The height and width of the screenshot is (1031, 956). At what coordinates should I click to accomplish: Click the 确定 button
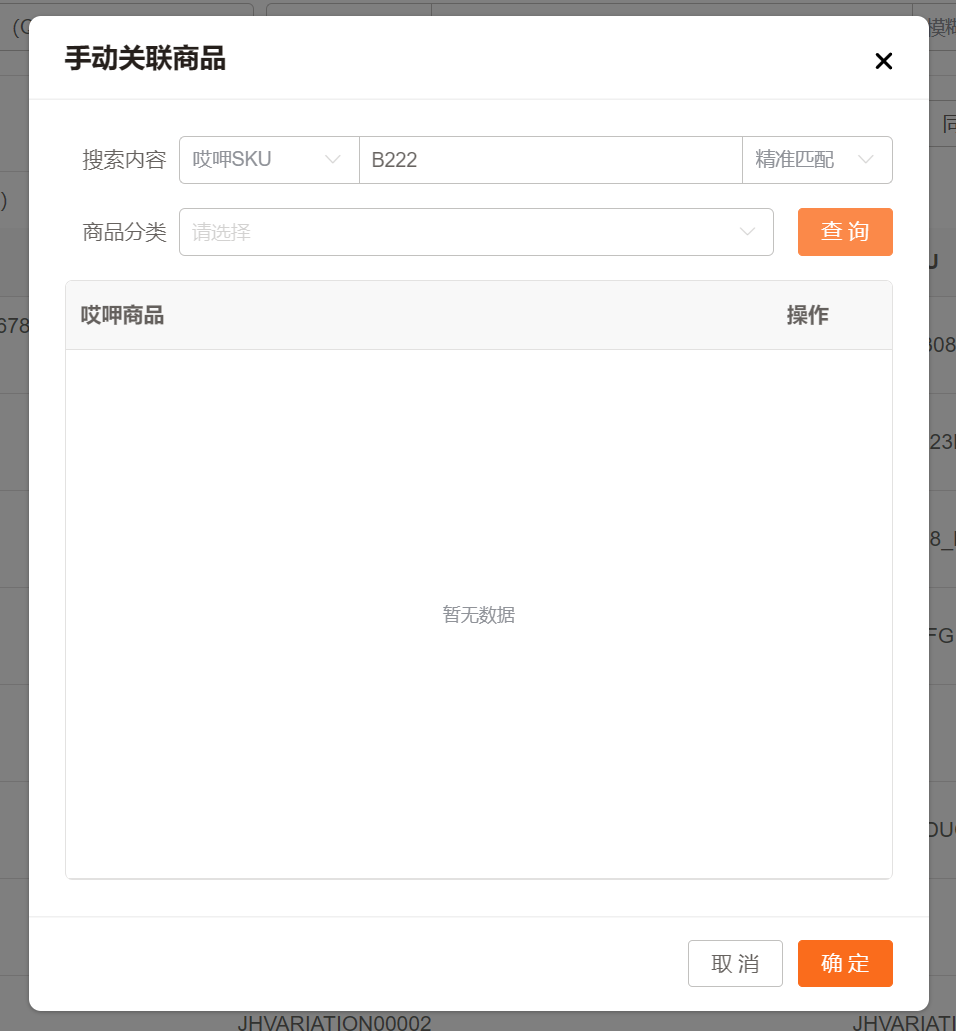coord(845,963)
